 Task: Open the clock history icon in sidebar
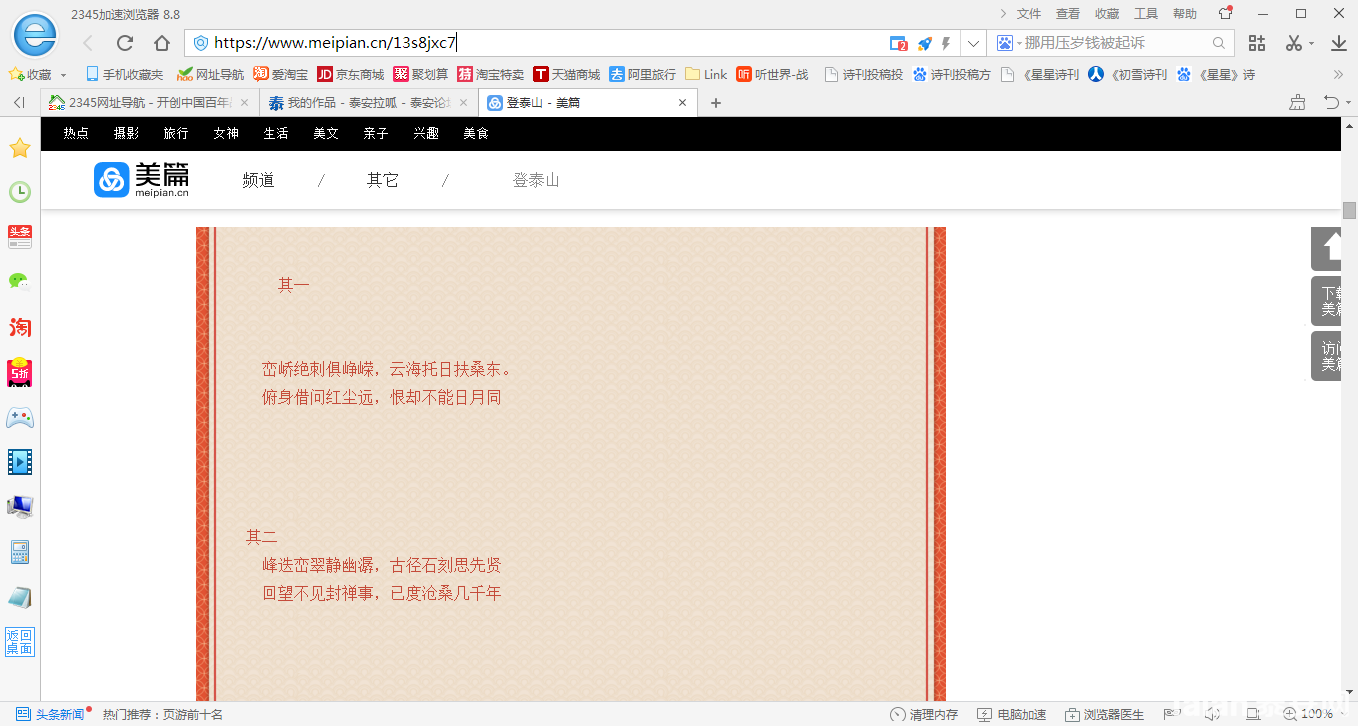tap(20, 192)
